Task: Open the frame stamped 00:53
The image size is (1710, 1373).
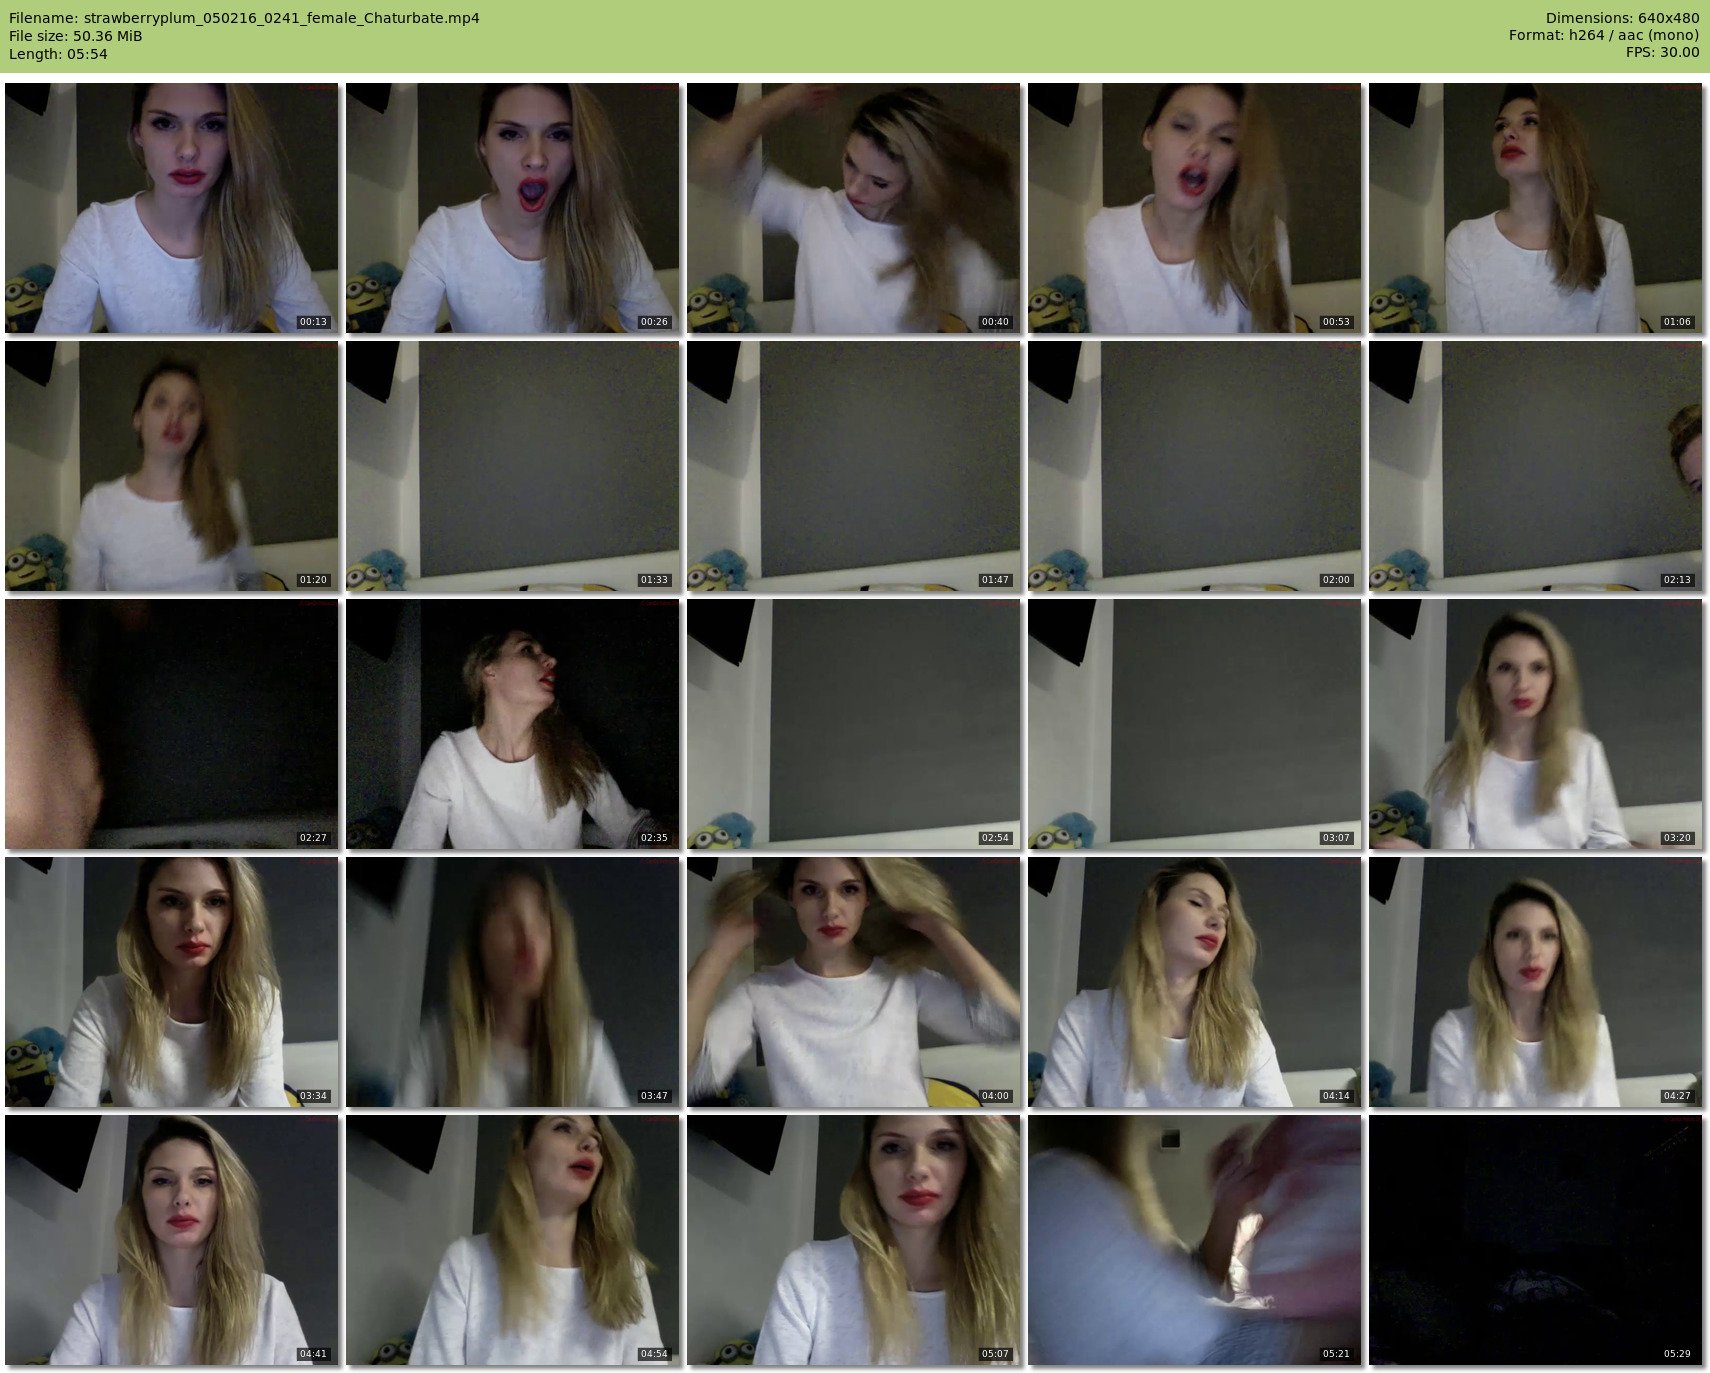Action: pyautogui.click(x=1195, y=208)
